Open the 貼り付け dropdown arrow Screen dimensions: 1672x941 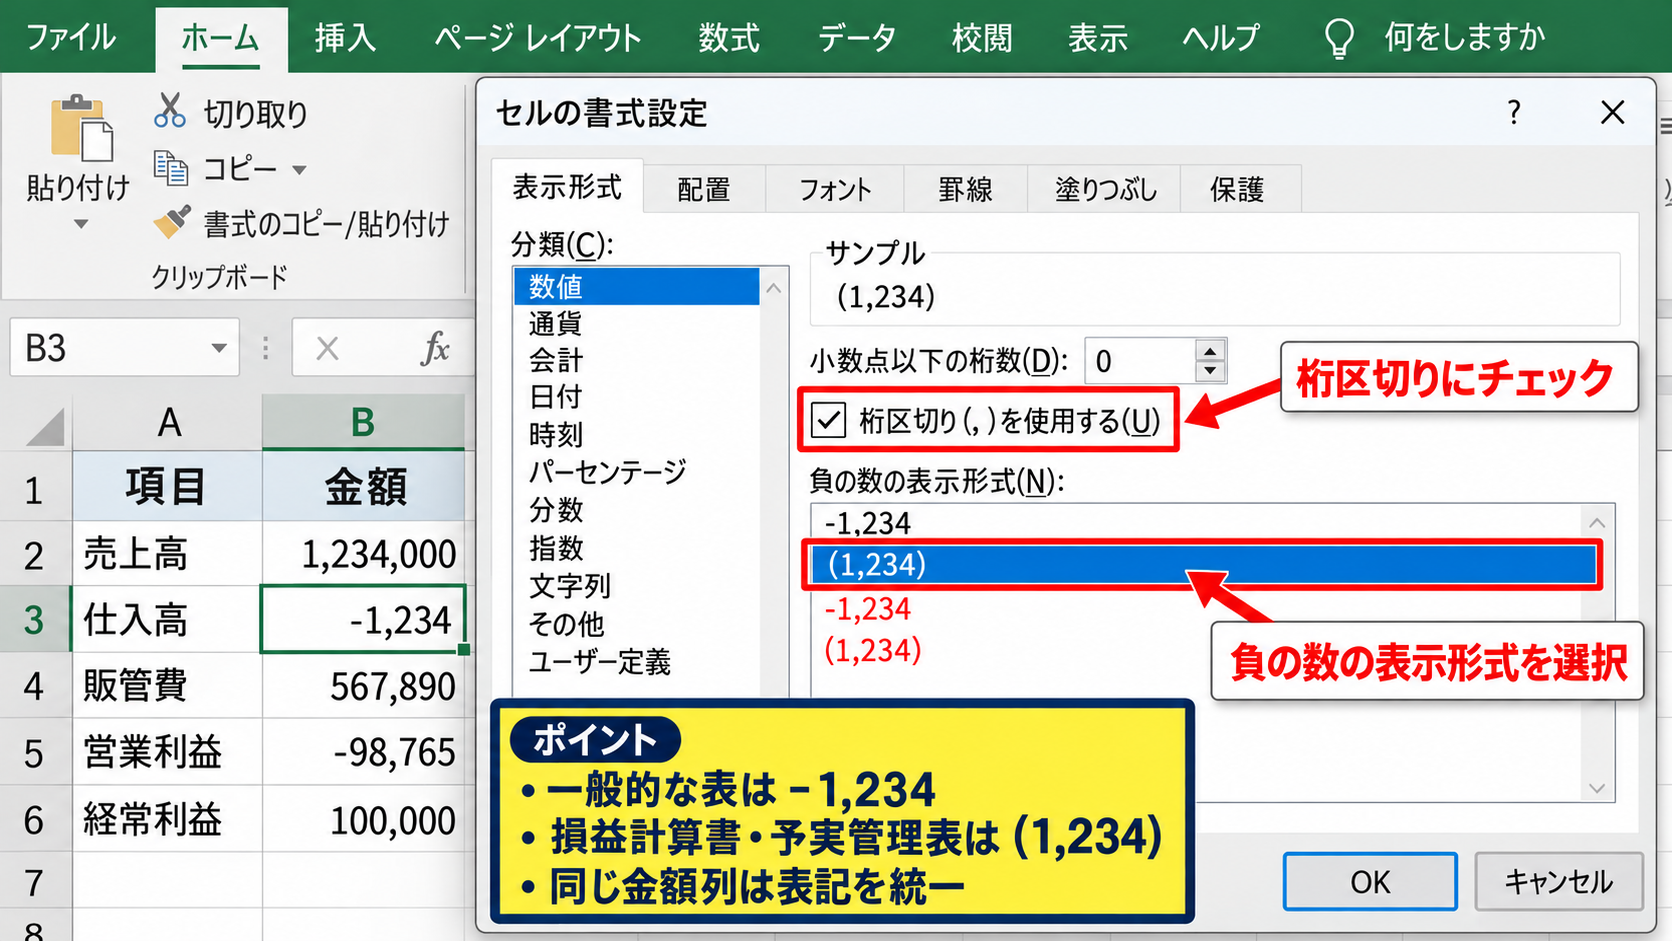click(x=81, y=224)
